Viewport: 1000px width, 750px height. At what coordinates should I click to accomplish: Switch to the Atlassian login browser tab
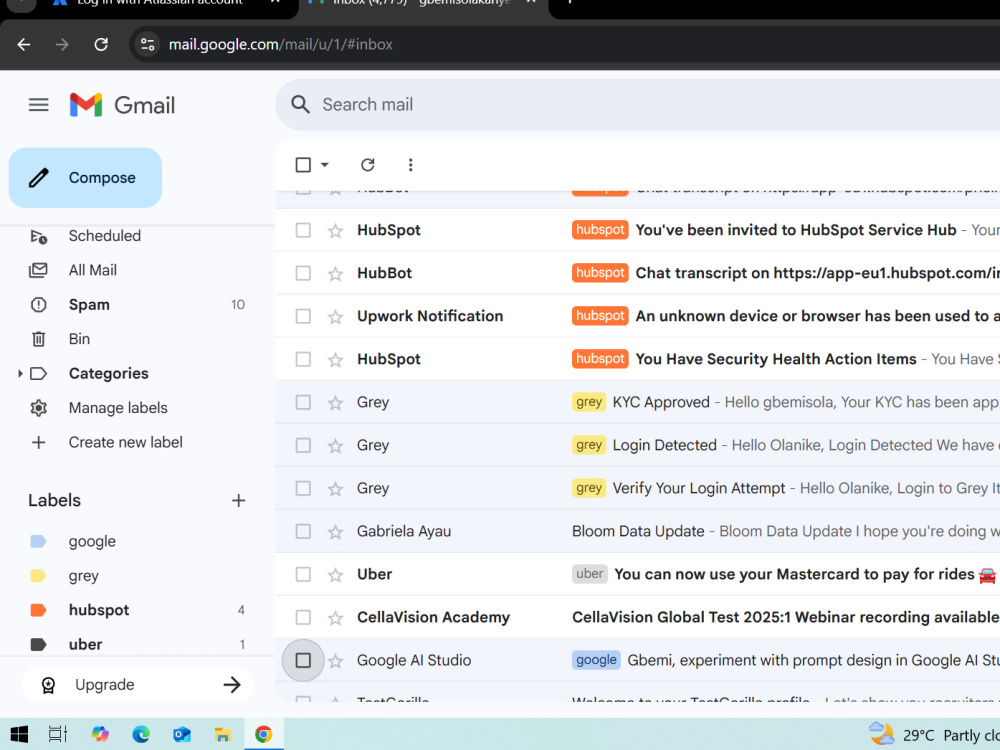159,4
